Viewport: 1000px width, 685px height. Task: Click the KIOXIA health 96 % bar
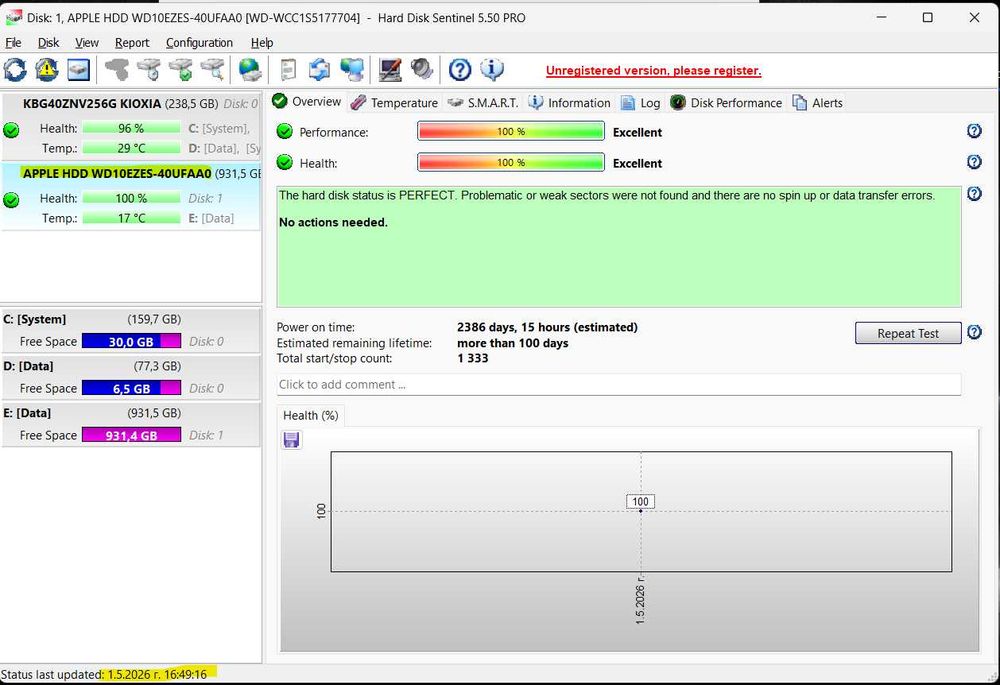click(x=131, y=128)
